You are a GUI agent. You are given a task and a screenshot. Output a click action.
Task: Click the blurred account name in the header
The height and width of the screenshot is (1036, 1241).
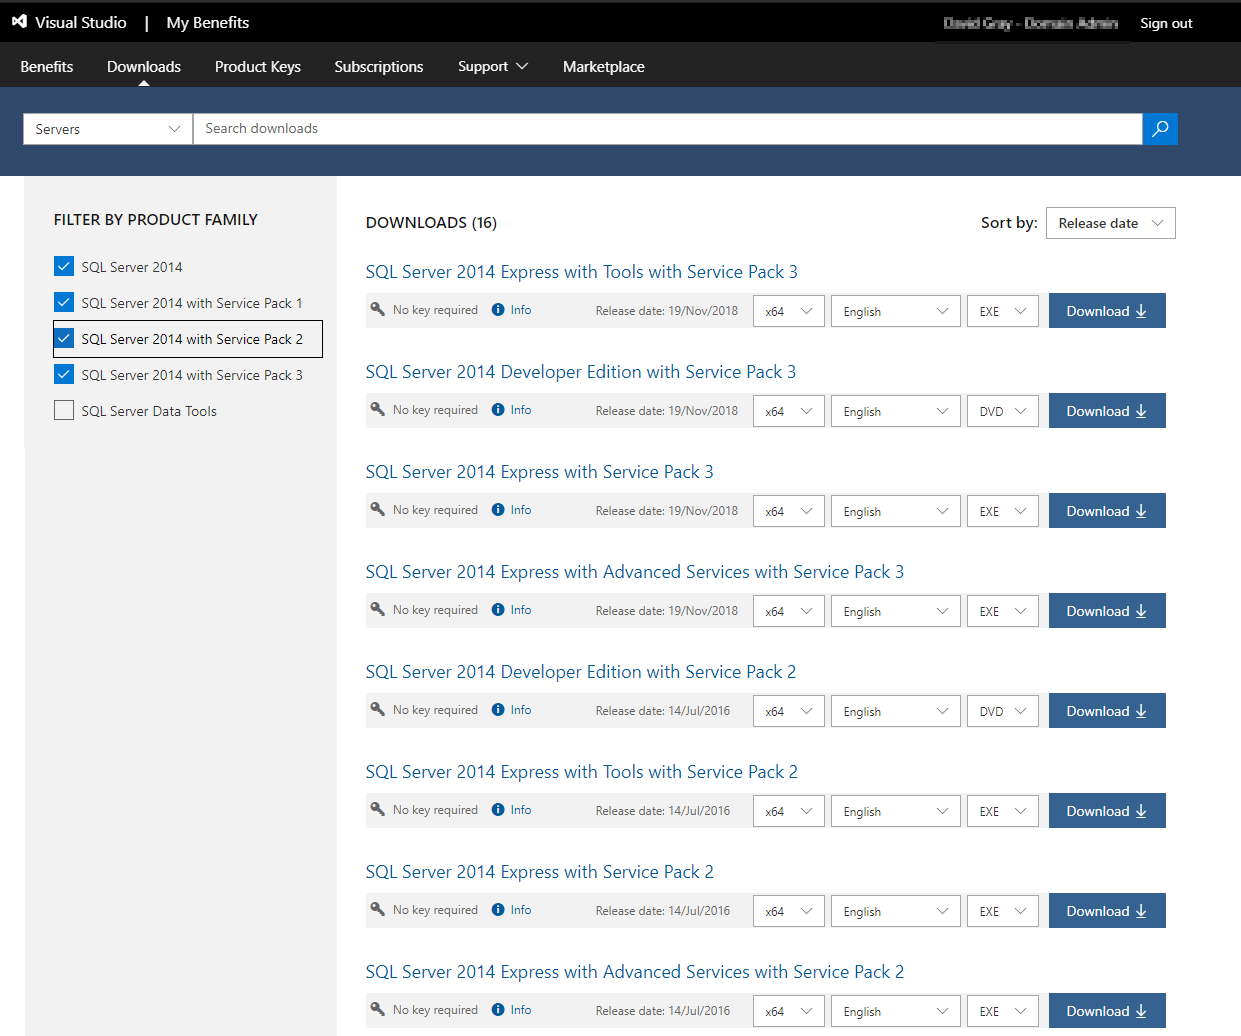[1030, 23]
